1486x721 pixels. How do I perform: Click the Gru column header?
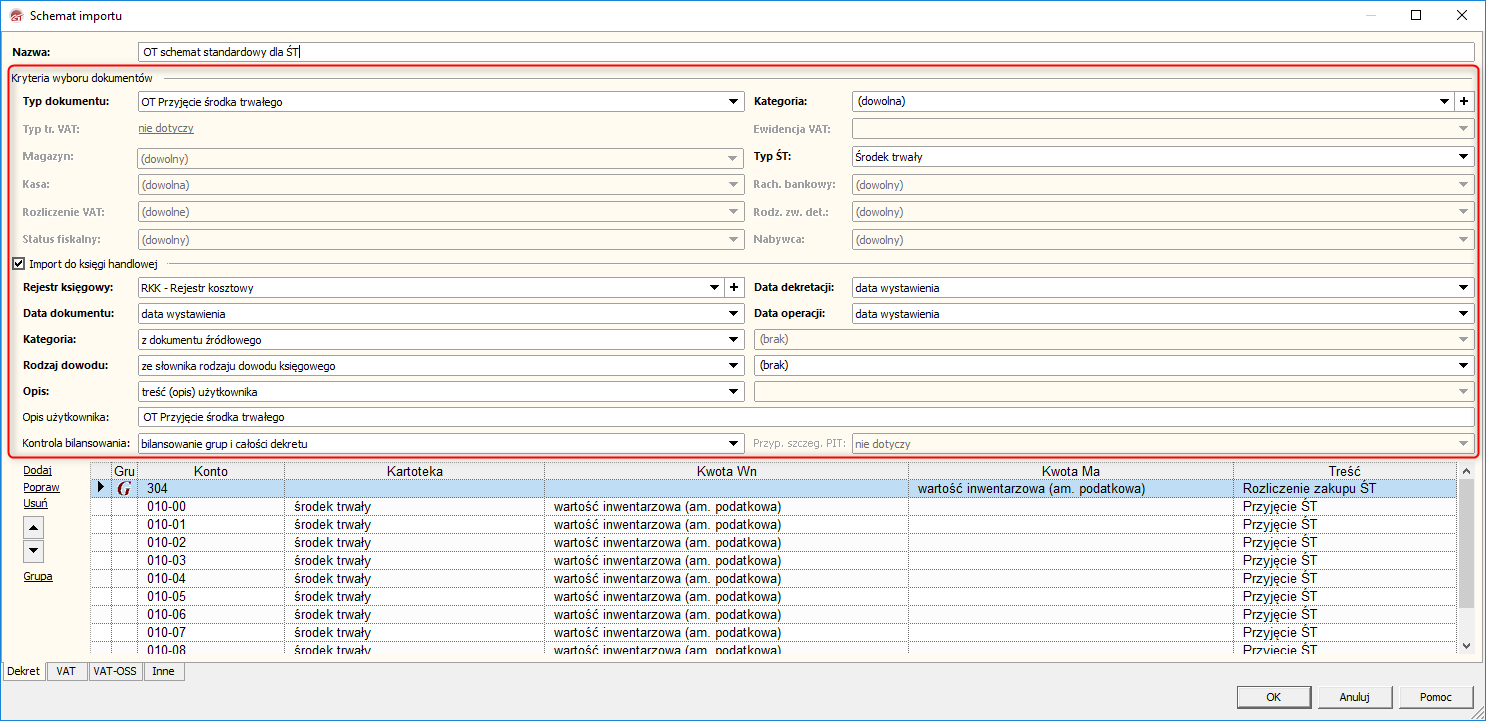tap(124, 471)
